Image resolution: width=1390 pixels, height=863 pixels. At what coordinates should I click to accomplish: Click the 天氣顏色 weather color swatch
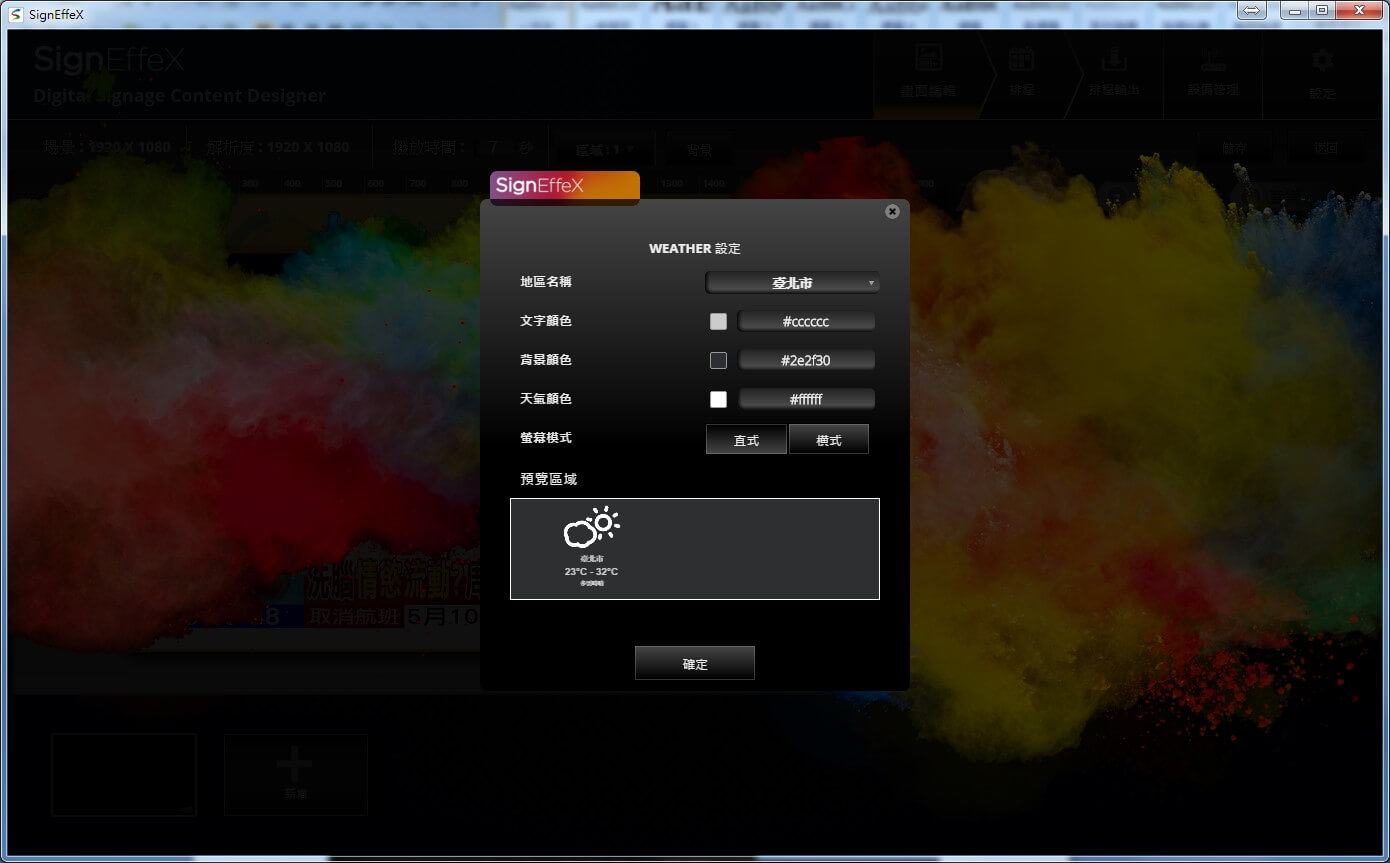point(718,399)
